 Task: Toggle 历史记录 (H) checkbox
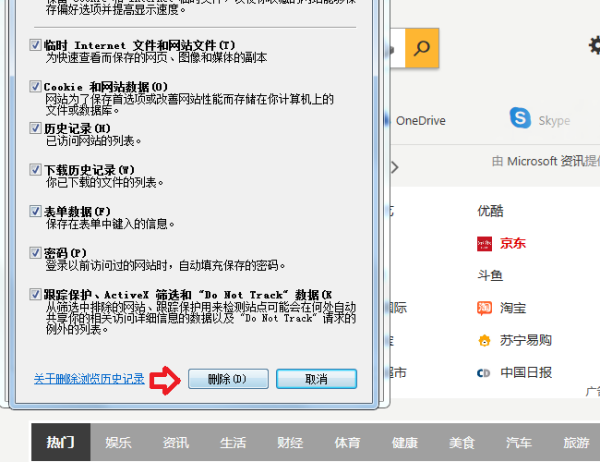[35, 128]
